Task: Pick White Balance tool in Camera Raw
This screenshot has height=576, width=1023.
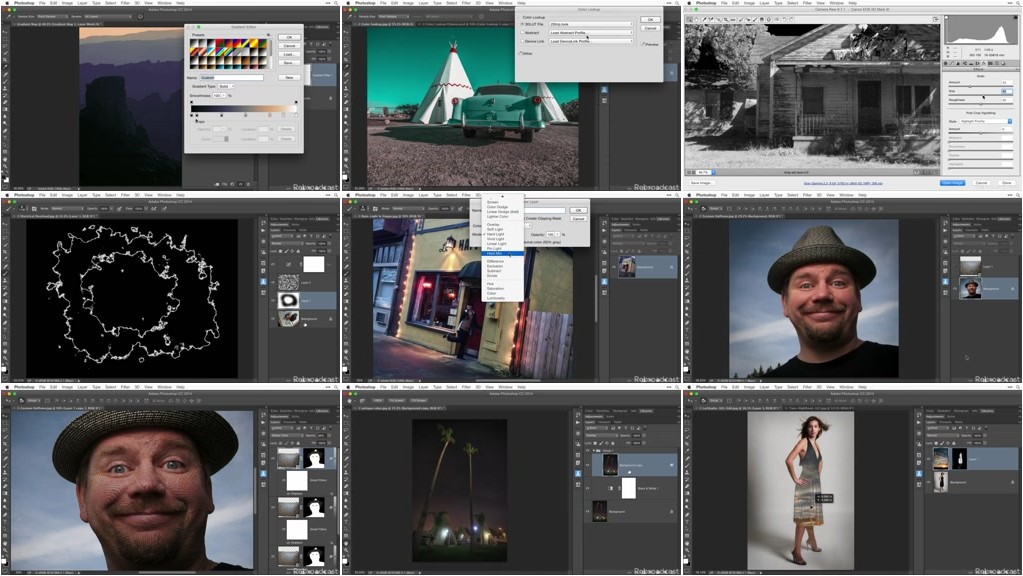Action: coord(704,20)
